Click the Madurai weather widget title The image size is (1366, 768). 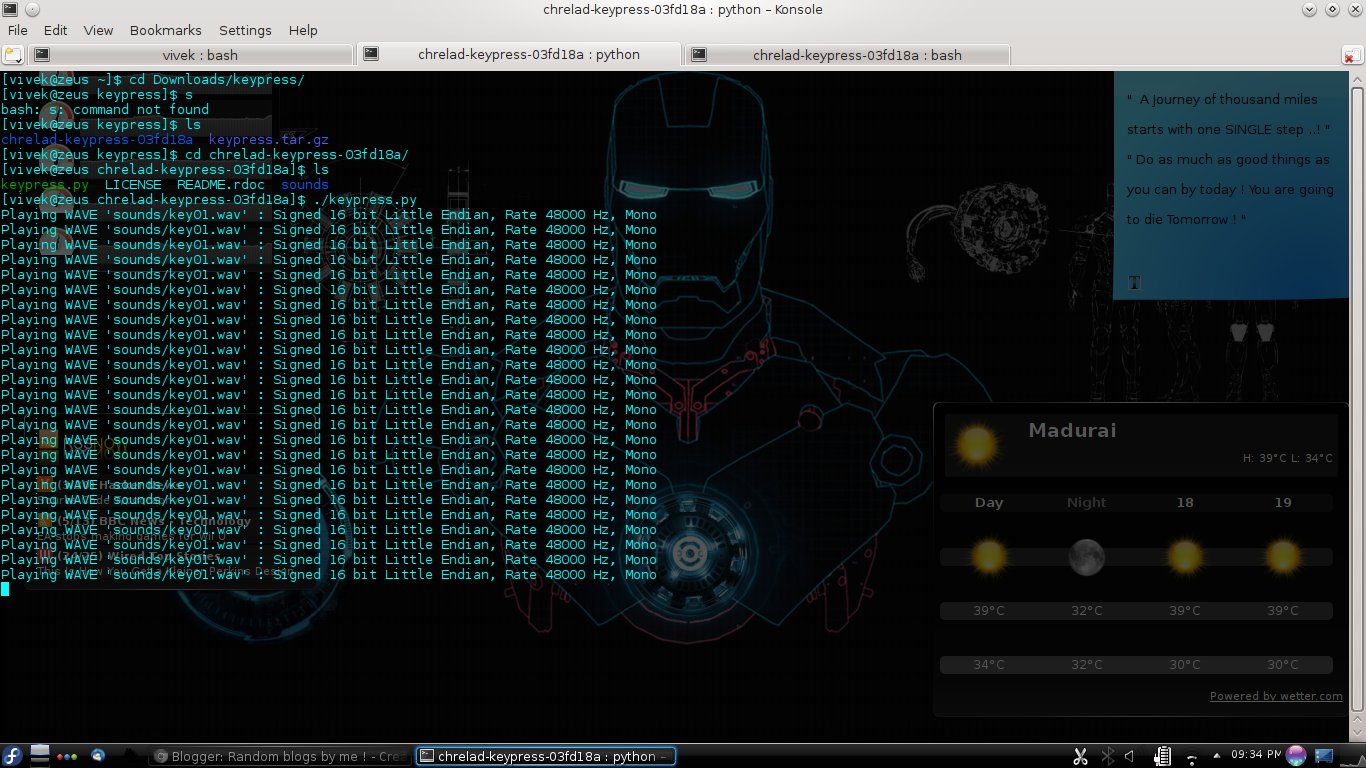click(1072, 431)
